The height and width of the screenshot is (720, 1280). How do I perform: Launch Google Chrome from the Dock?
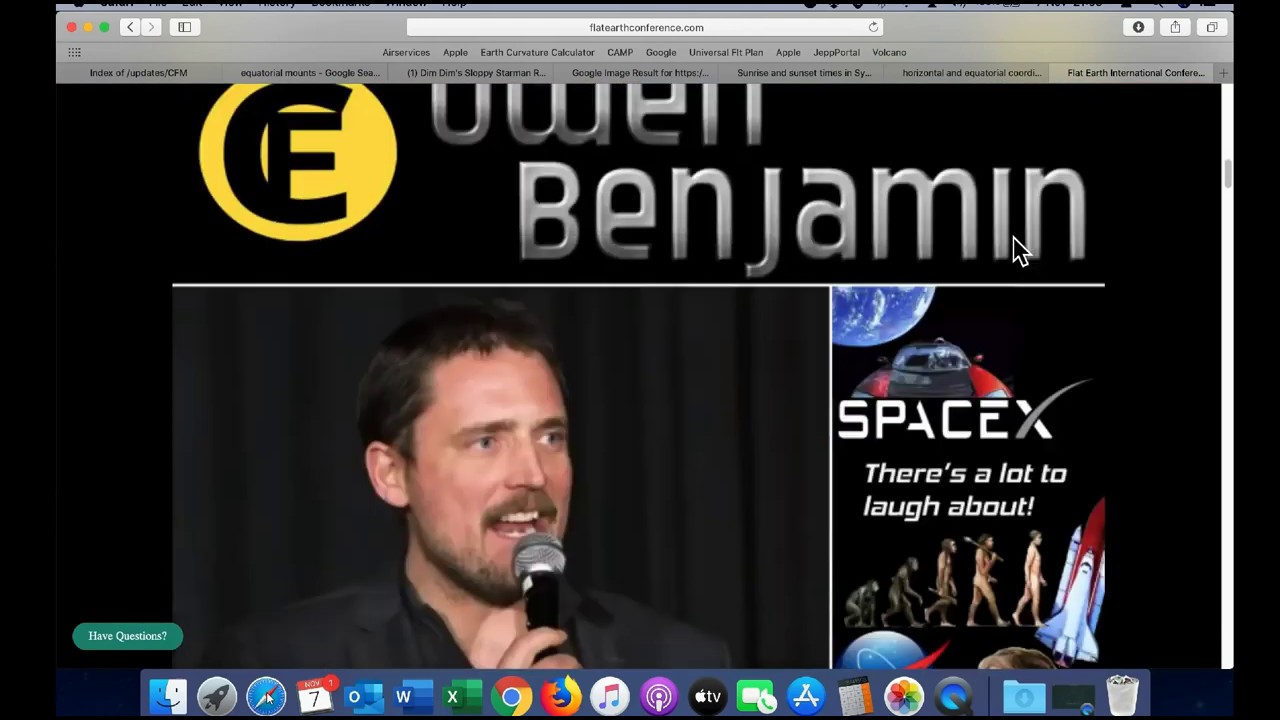click(x=511, y=696)
